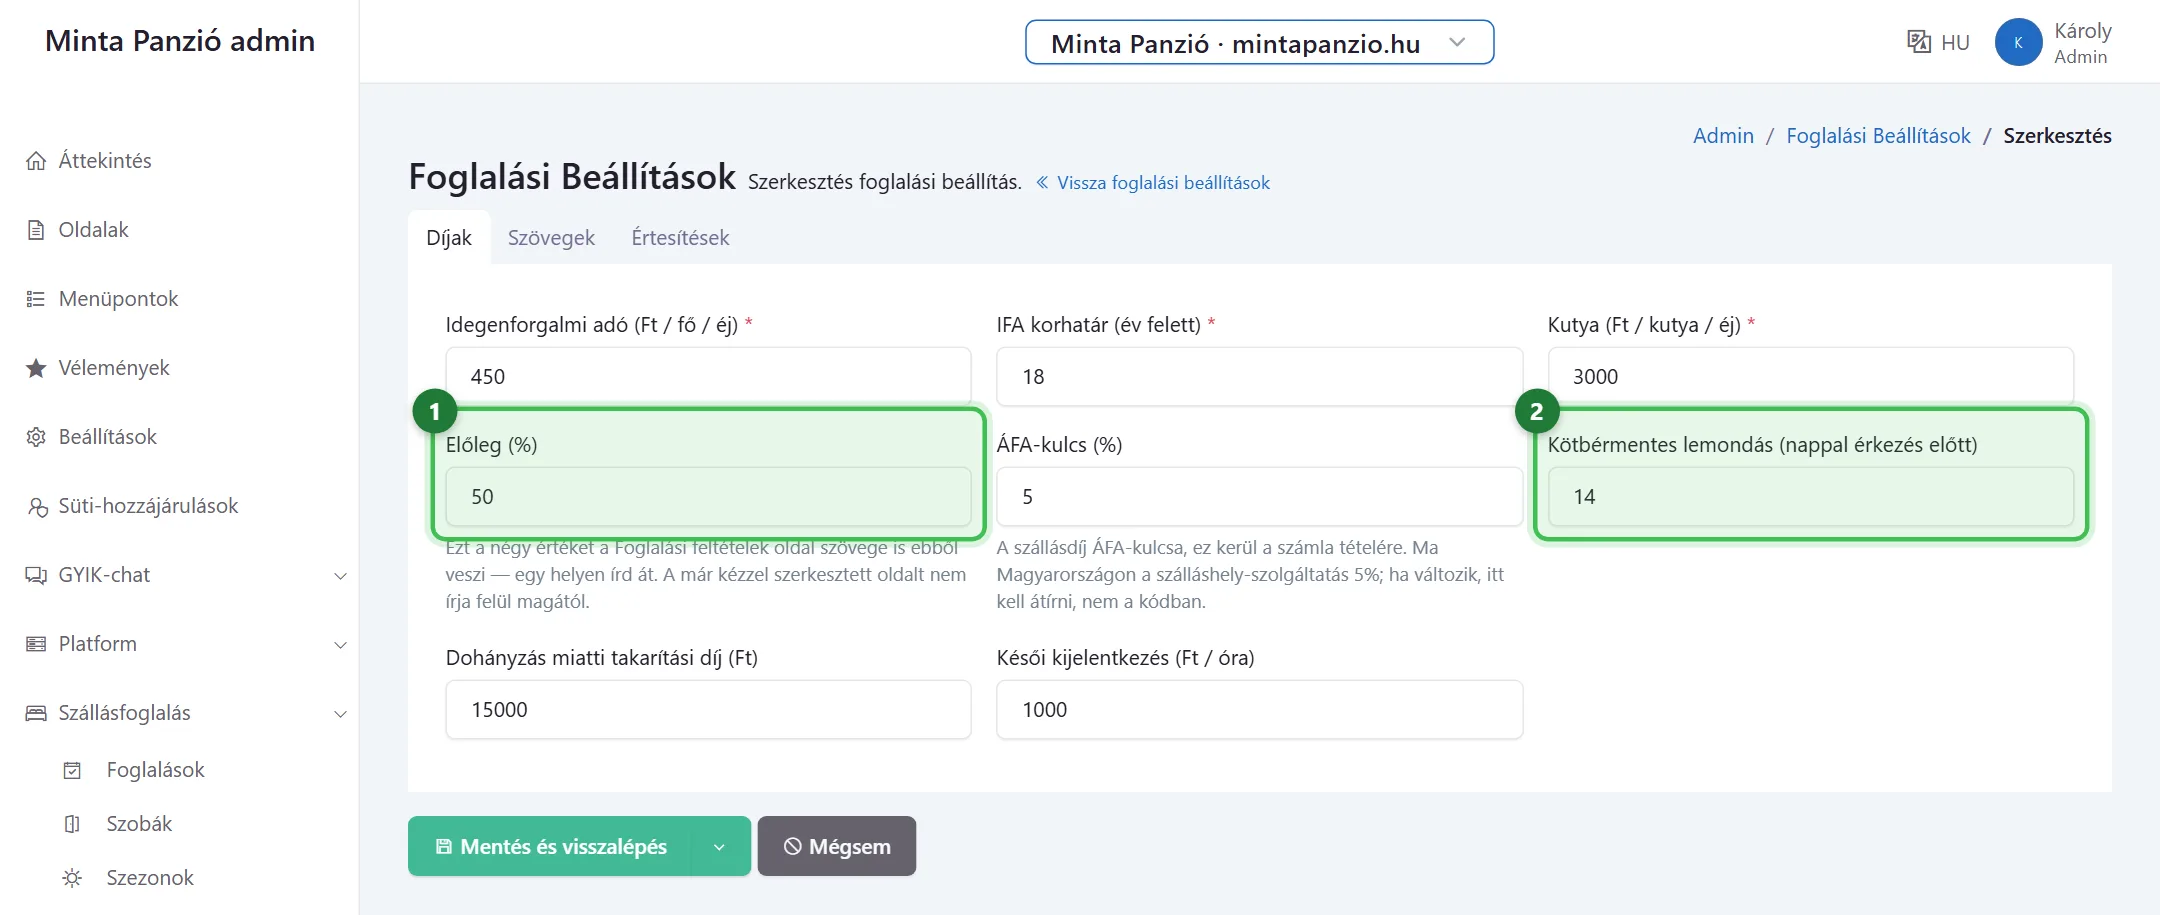Open the Minta Panzió site selector dropdown

(1259, 43)
